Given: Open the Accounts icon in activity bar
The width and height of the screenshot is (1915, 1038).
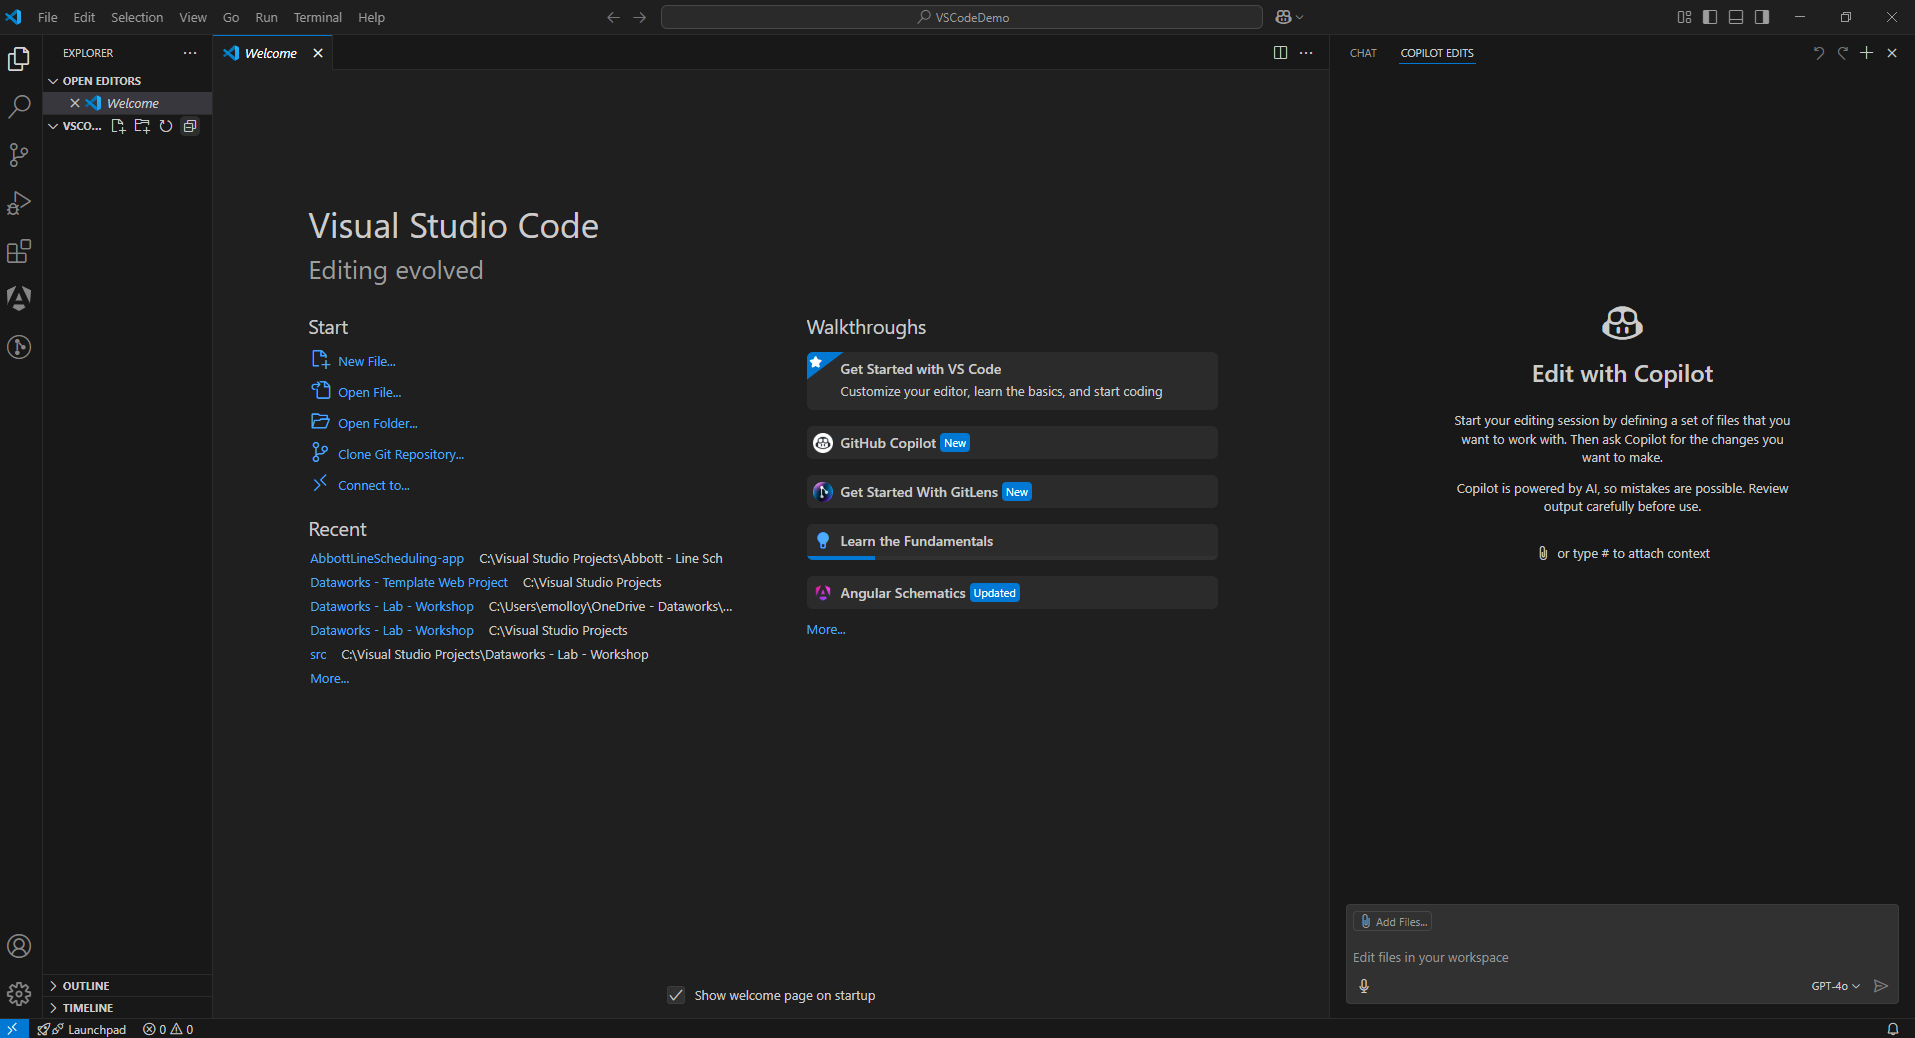Looking at the screenshot, I should coord(19,946).
